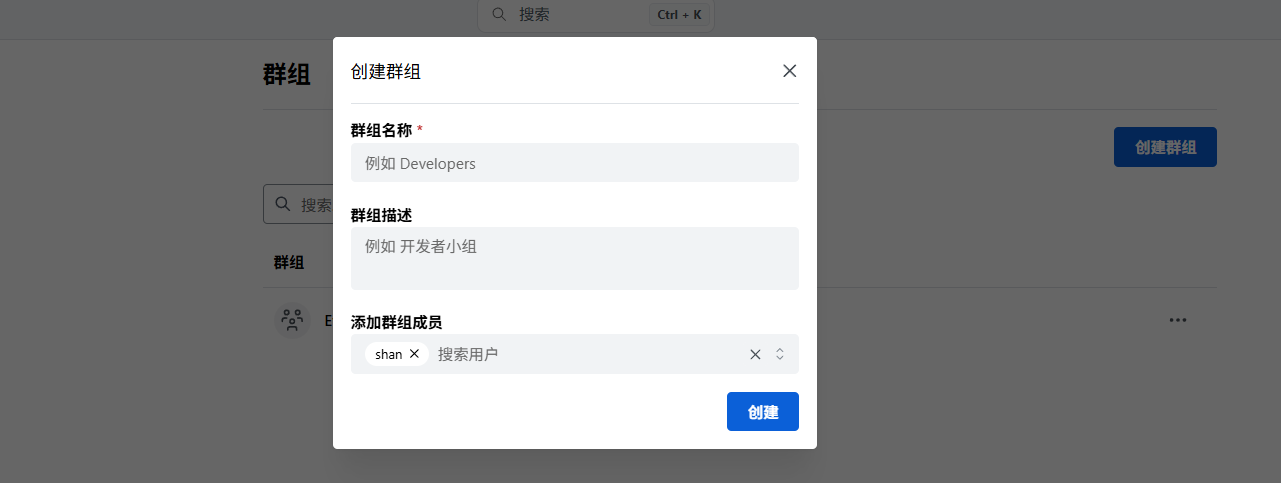The image size is (1281, 483).
Task: Click the 群组描述 label
Action: pyautogui.click(x=381, y=215)
